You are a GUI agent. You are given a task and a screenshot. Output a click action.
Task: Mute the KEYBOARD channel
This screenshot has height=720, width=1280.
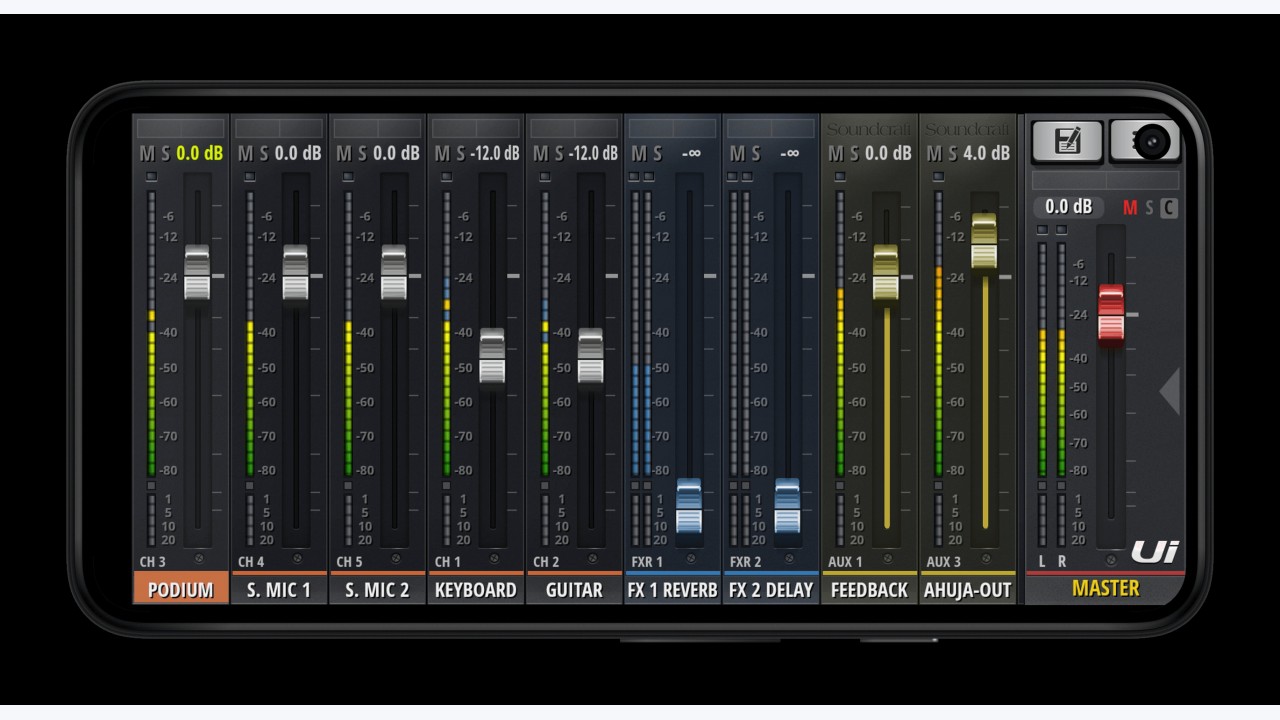[441, 154]
